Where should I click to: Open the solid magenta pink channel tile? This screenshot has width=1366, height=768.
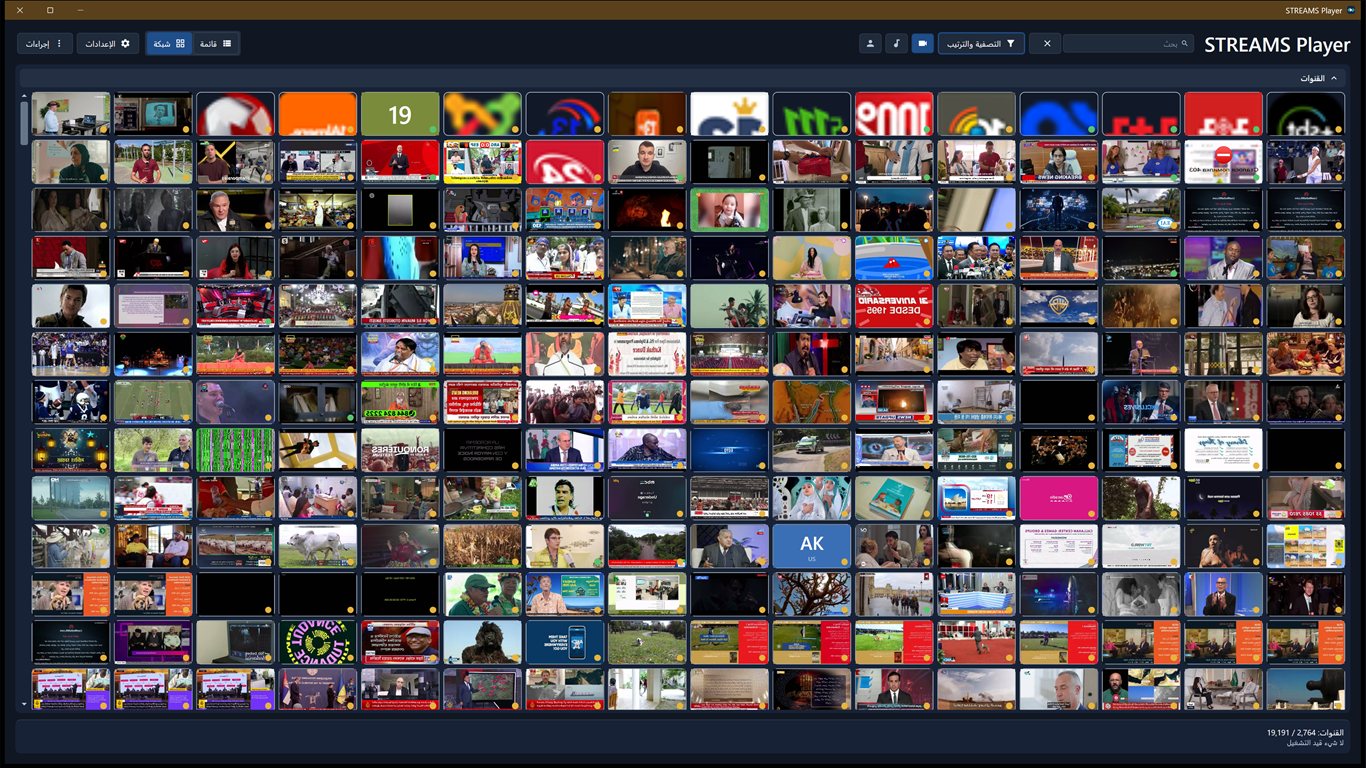(1058, 498)
